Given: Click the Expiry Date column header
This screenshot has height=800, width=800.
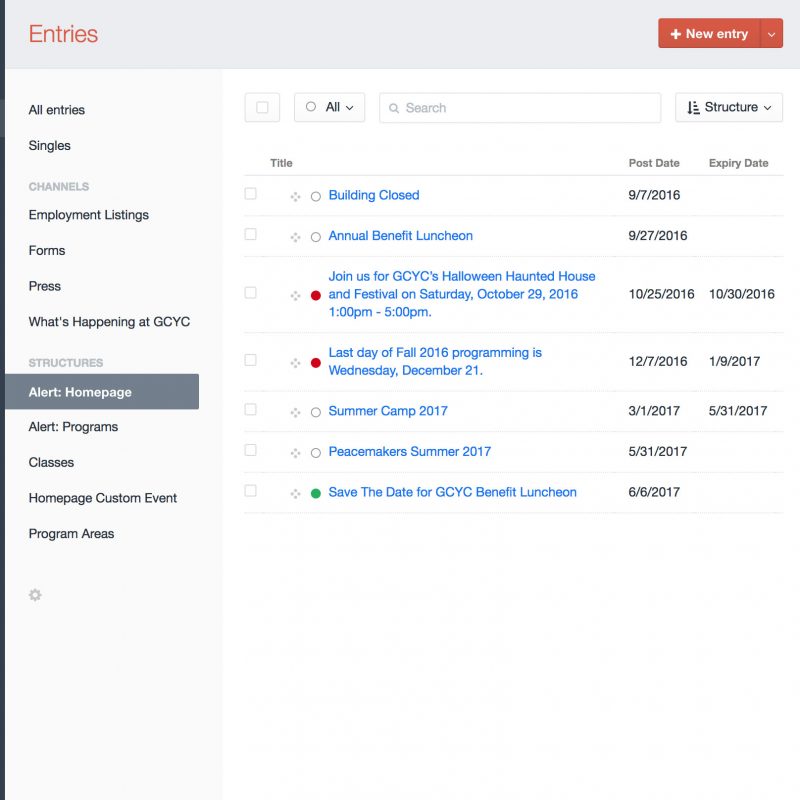Looking at the screenshot, I should coord(738,163).
